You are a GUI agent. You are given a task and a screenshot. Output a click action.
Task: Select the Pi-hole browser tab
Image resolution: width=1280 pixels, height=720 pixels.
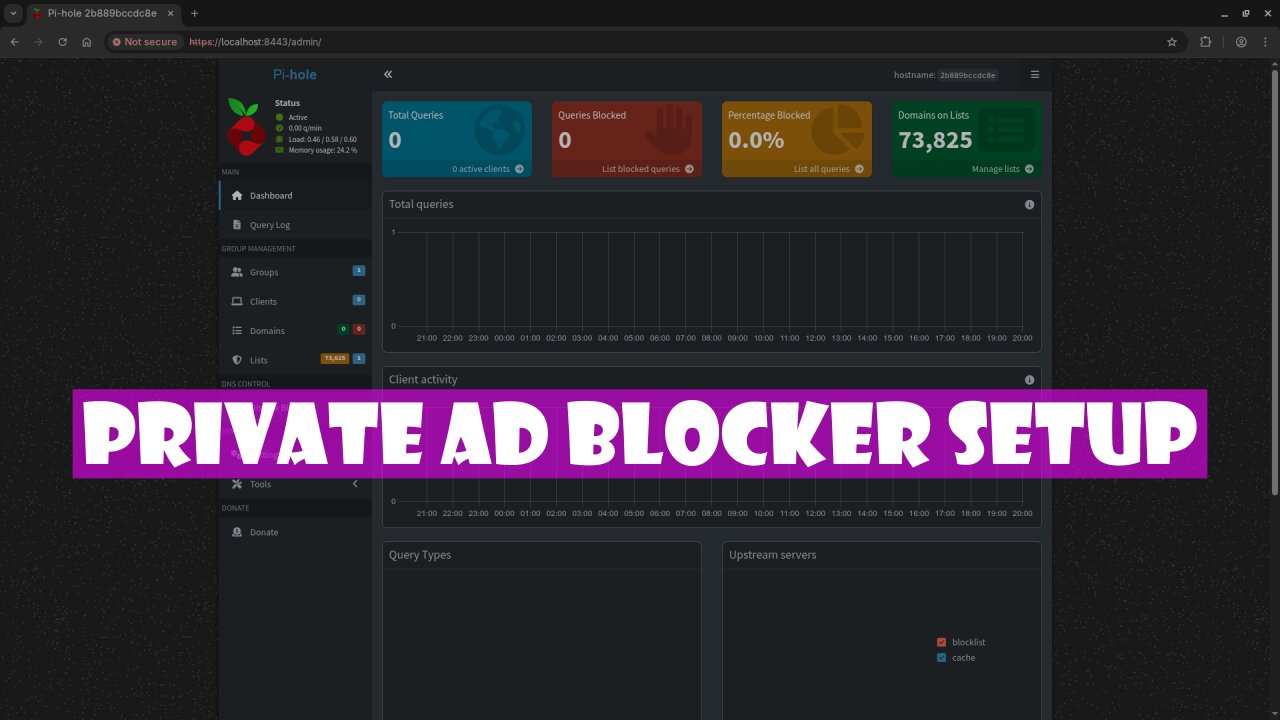coord(102,13)
